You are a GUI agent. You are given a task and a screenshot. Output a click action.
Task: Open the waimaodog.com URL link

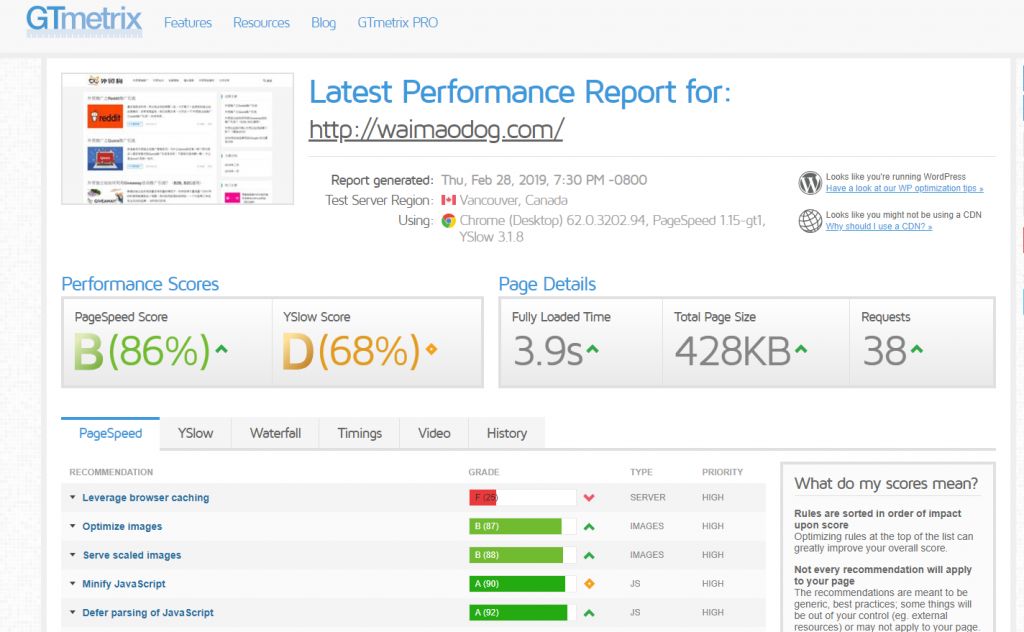[x=436, y=130]
